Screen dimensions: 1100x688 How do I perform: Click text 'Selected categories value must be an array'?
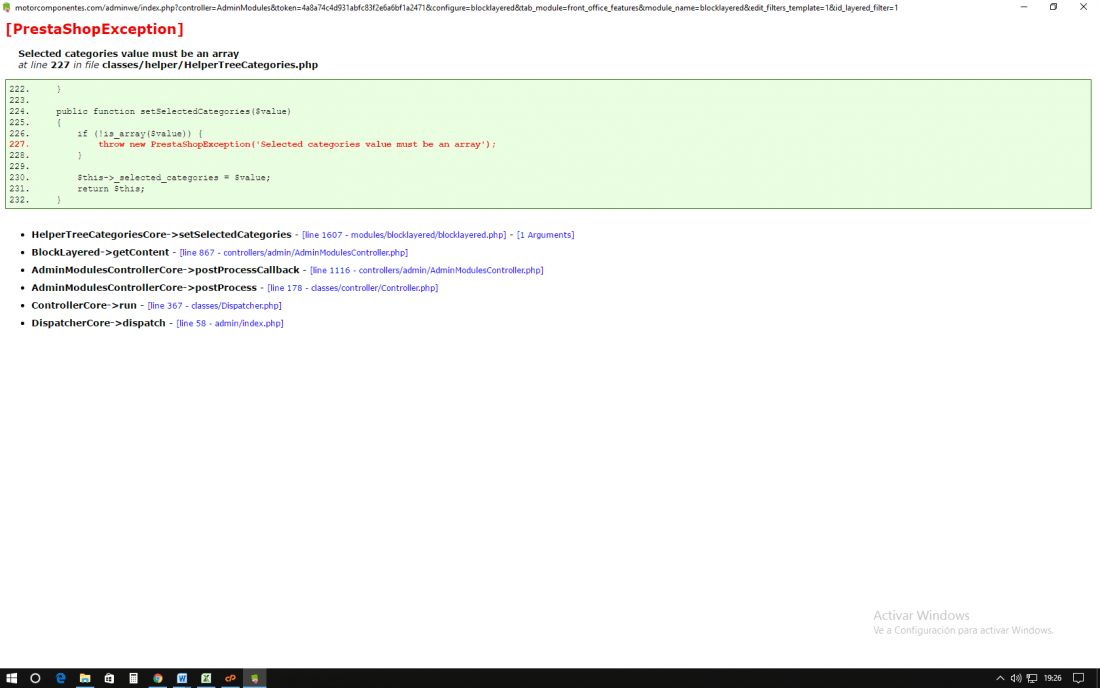click(x=128, y=53)
